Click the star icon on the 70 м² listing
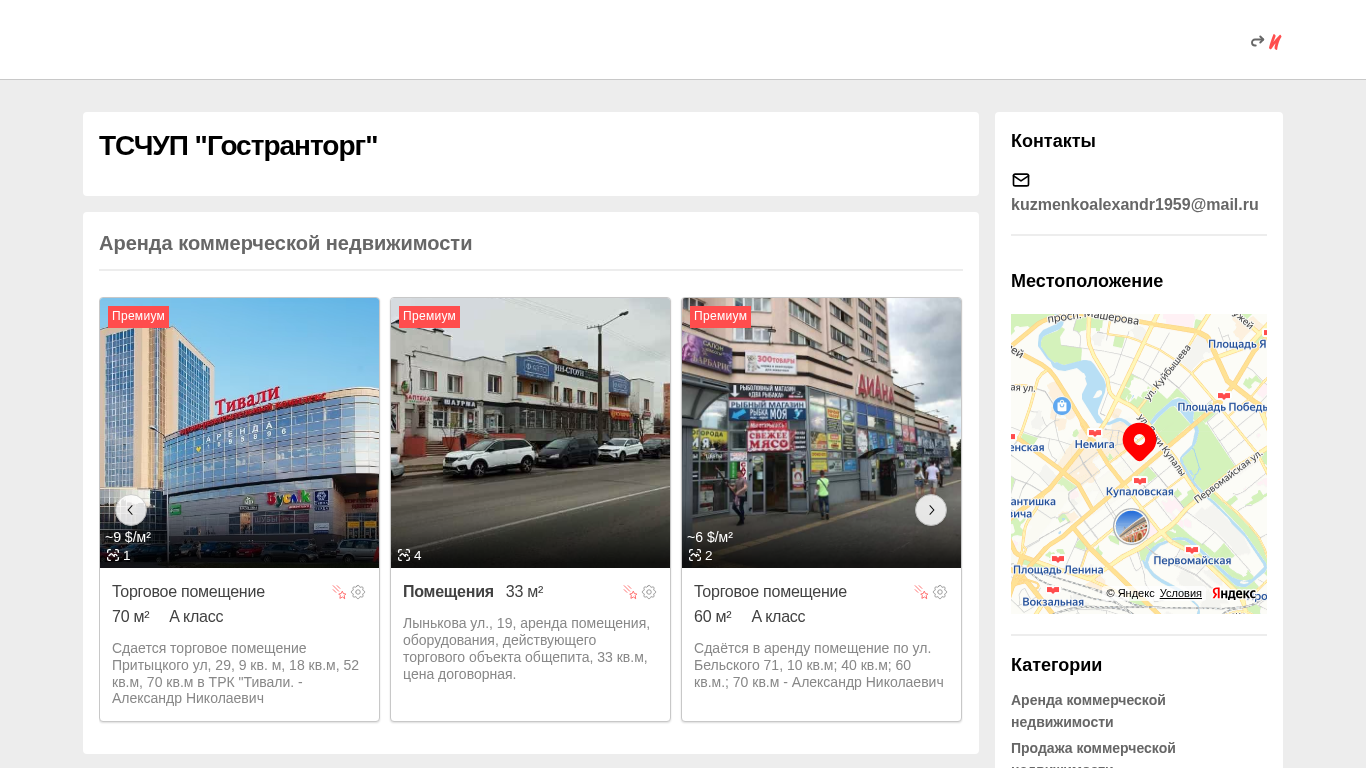The width and height of the screenshot is (1366, 768). pos(339,592)
